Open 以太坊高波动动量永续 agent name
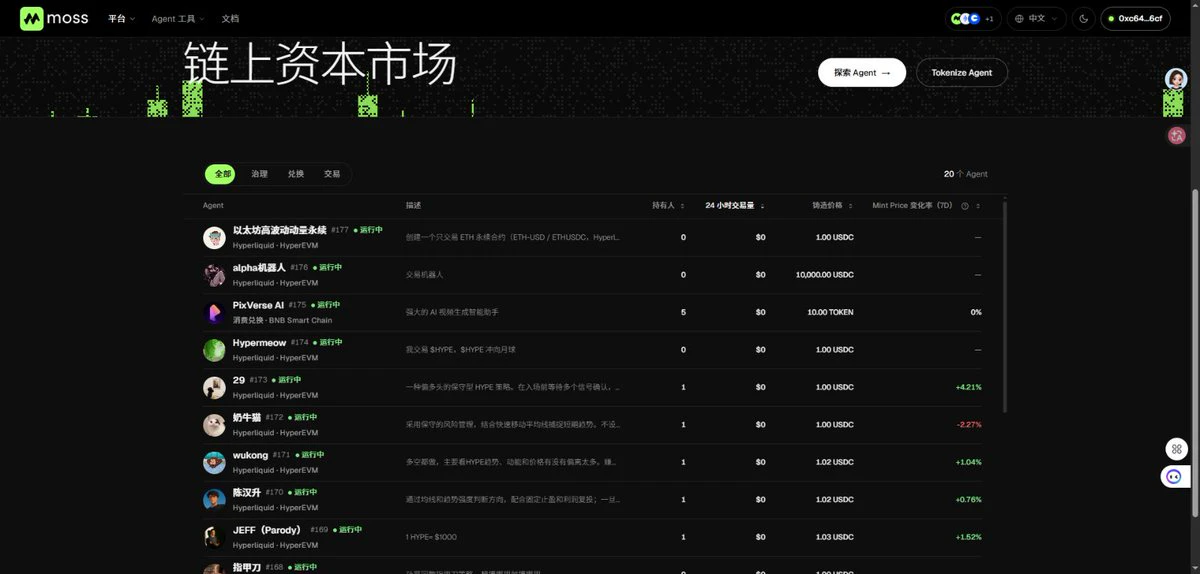 [x=280, y=230]
